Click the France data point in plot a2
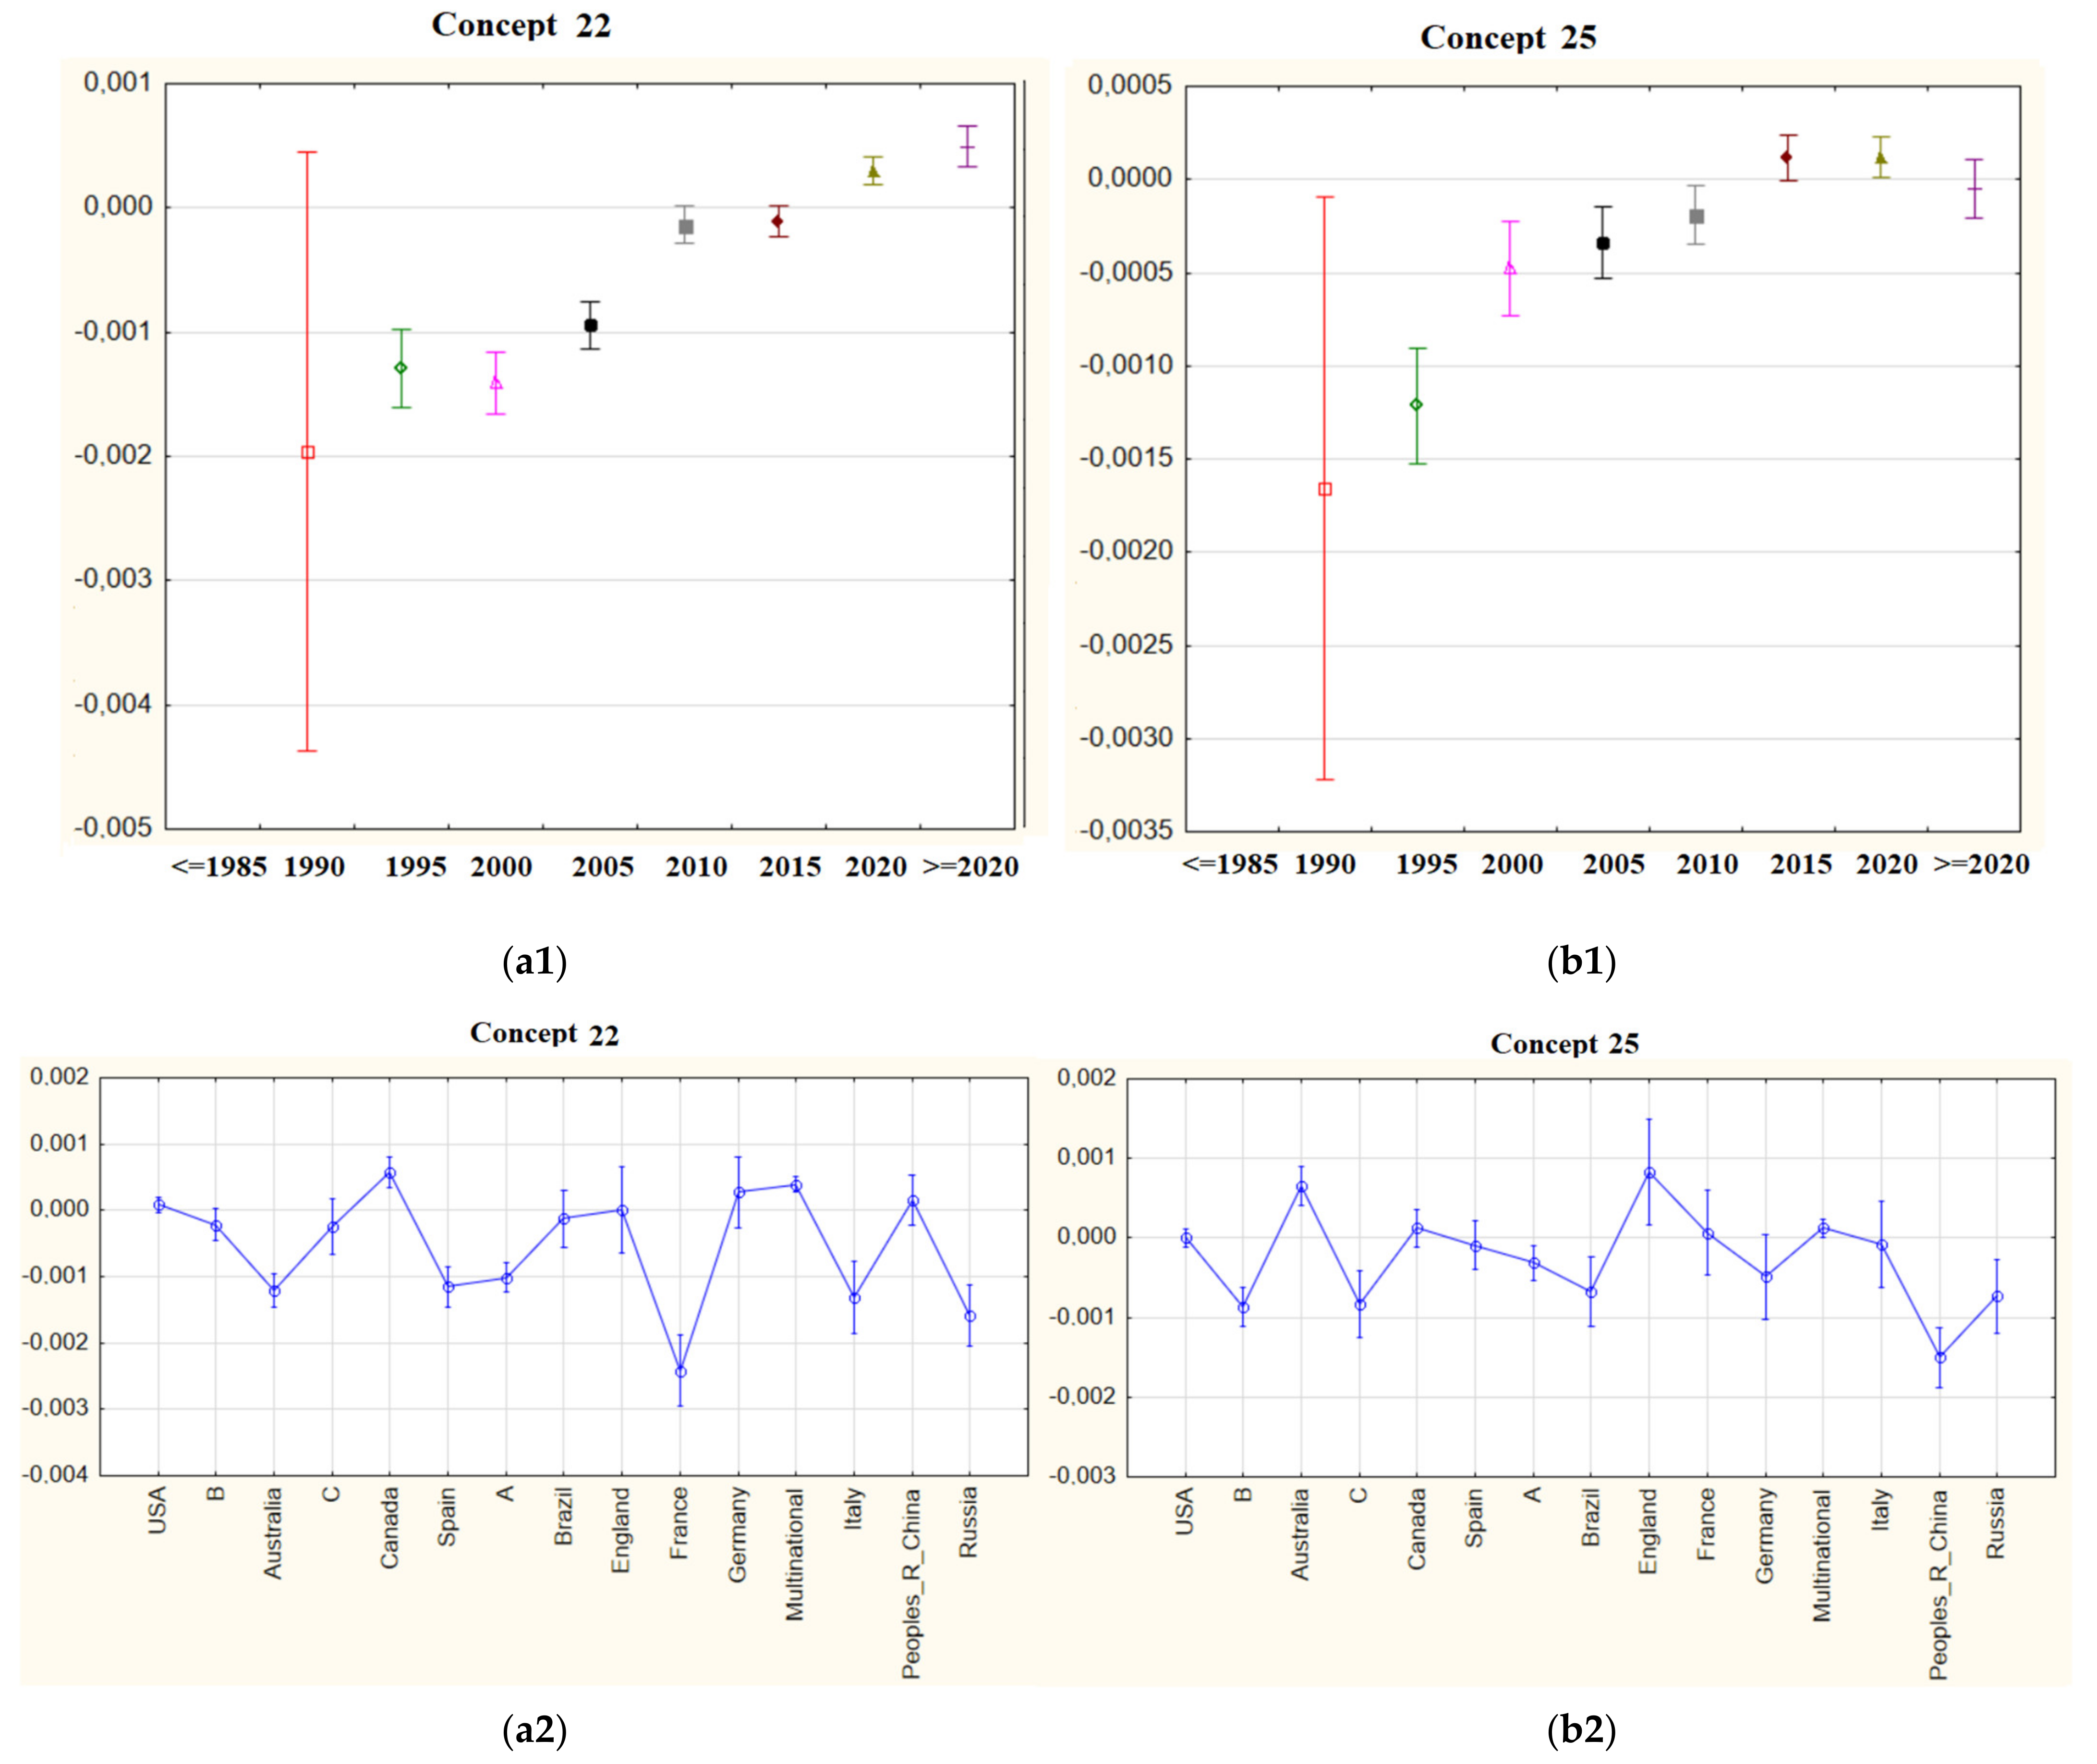Image resolution: width=2097 pixels, height=1764 pixels. coord(681,1372)
